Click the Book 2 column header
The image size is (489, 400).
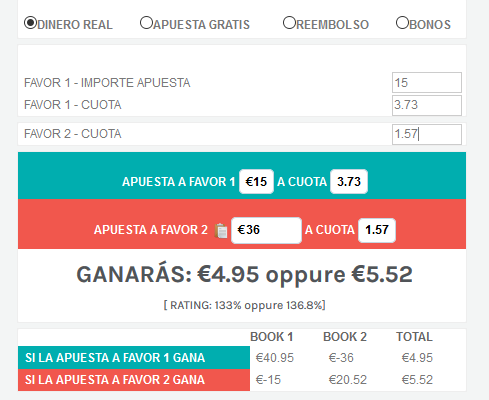[x=345, y=337]
